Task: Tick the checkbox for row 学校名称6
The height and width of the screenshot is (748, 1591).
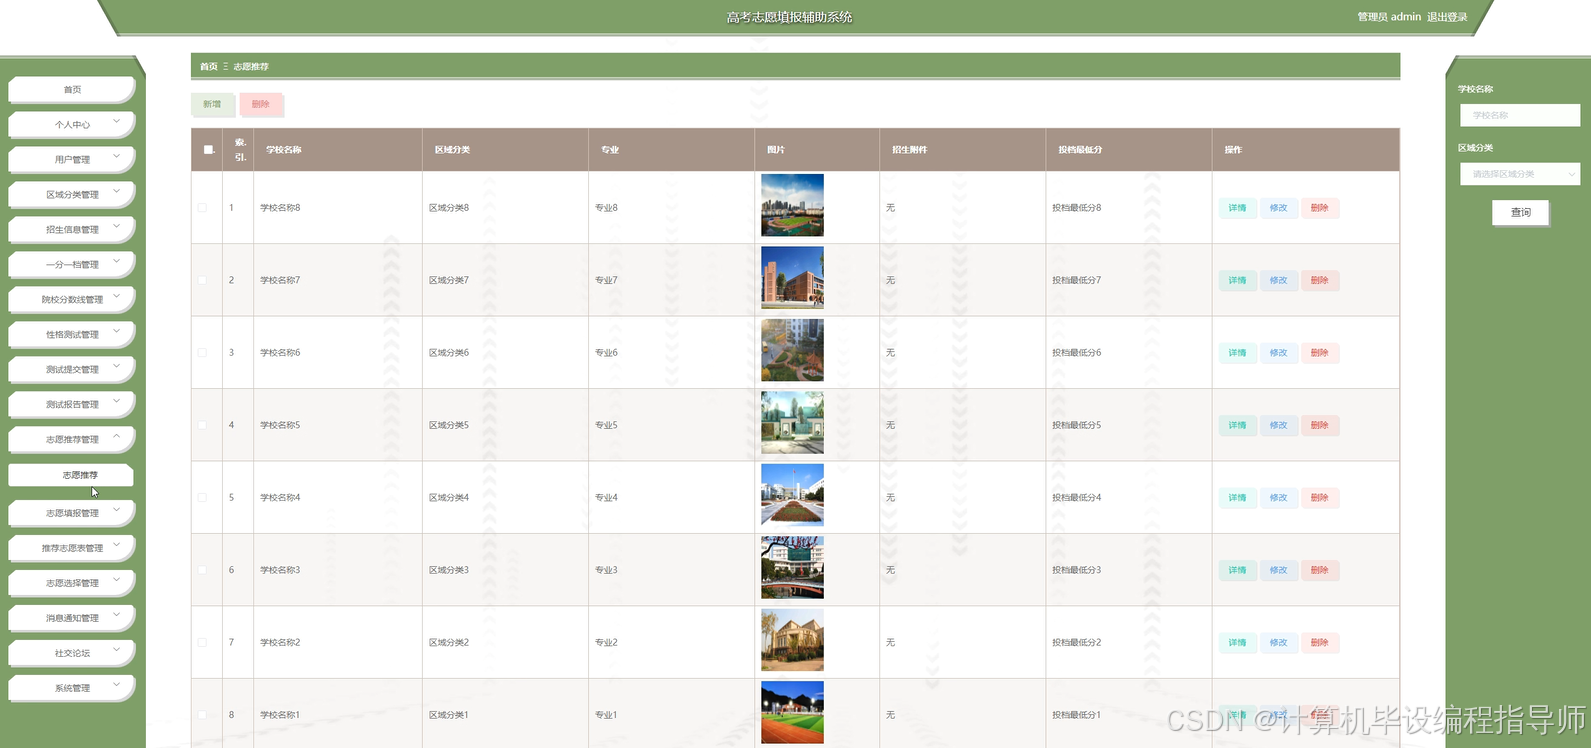Action: [x=202, y=353]
